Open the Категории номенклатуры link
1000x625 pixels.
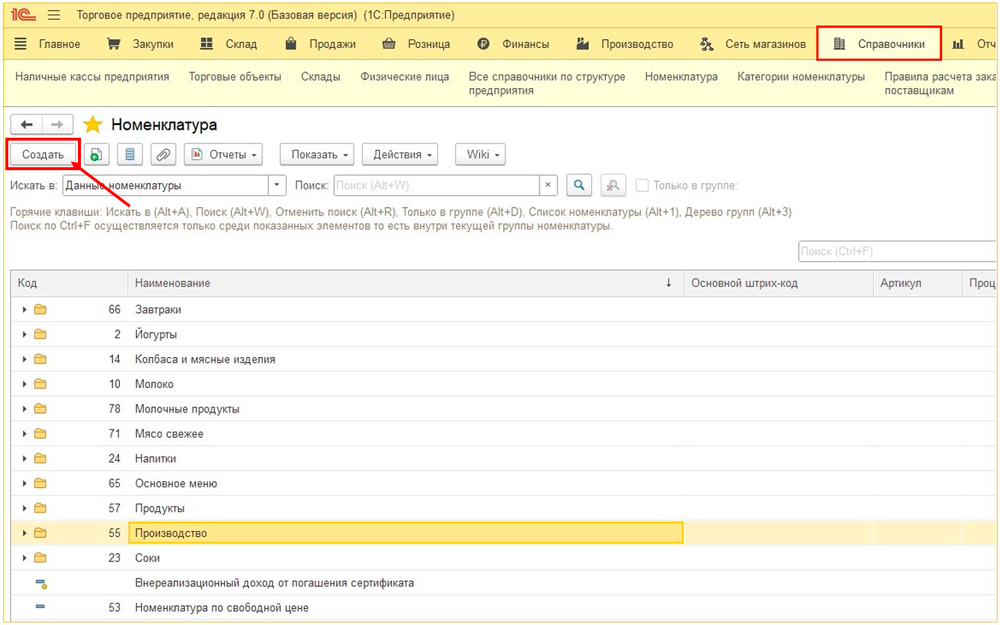[x=801, y=77]
